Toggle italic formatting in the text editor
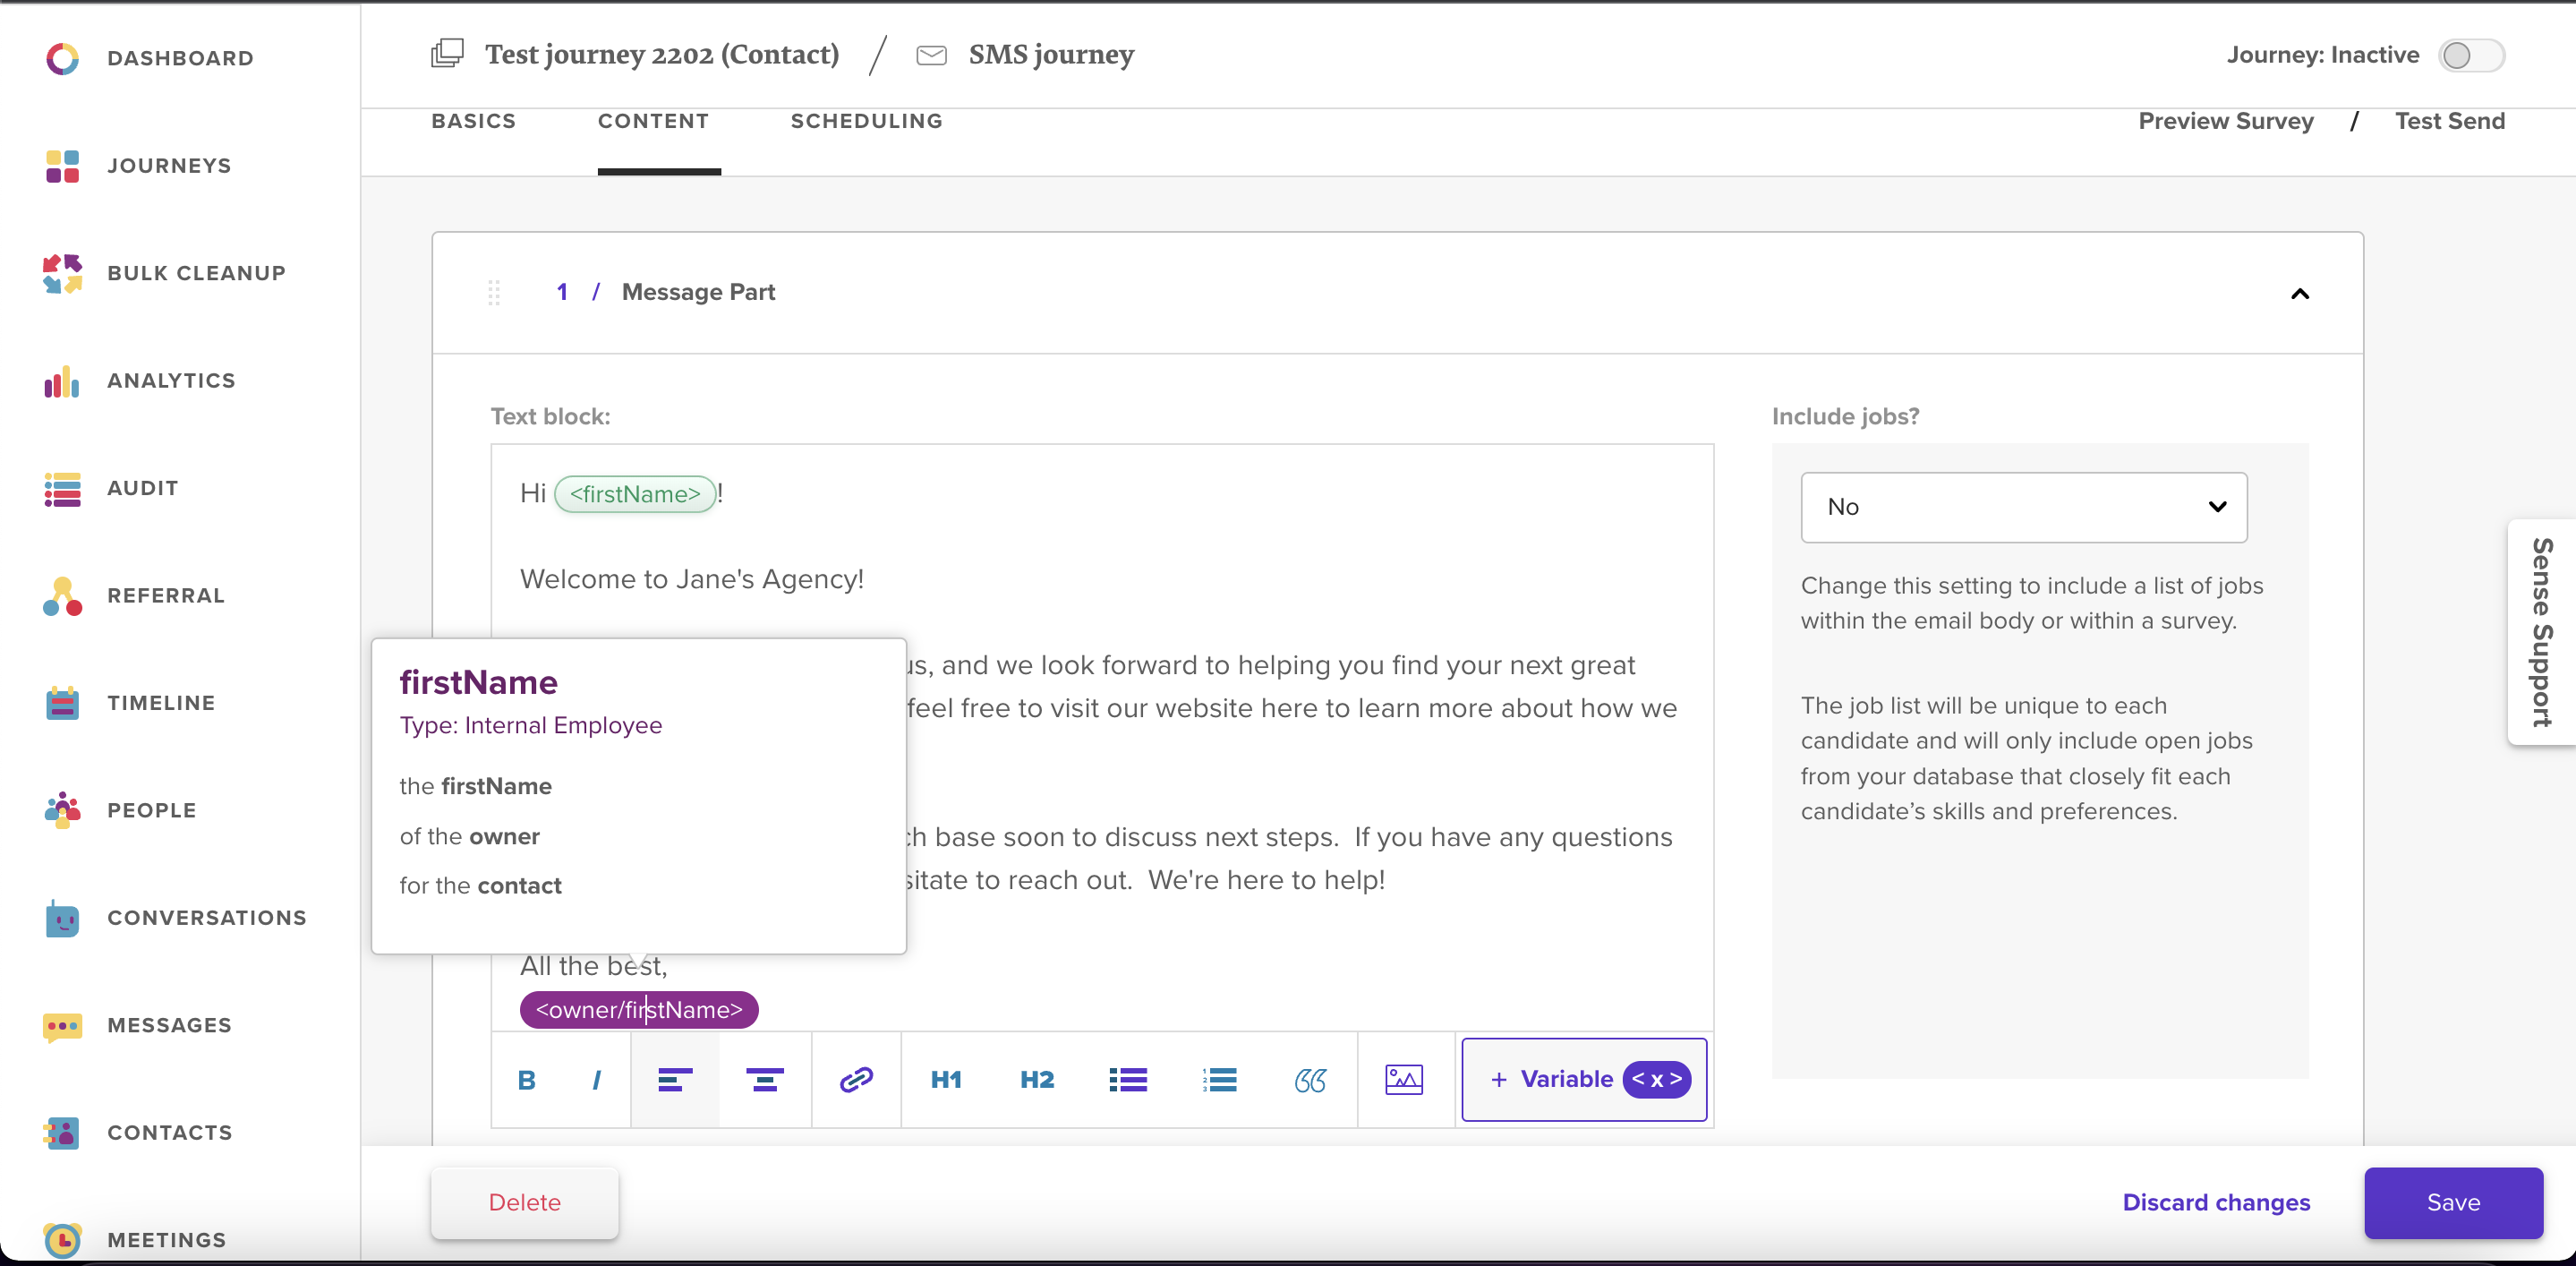Image resolution: width=2576 pixels, height=1266 pixels. pos(596,1079)
